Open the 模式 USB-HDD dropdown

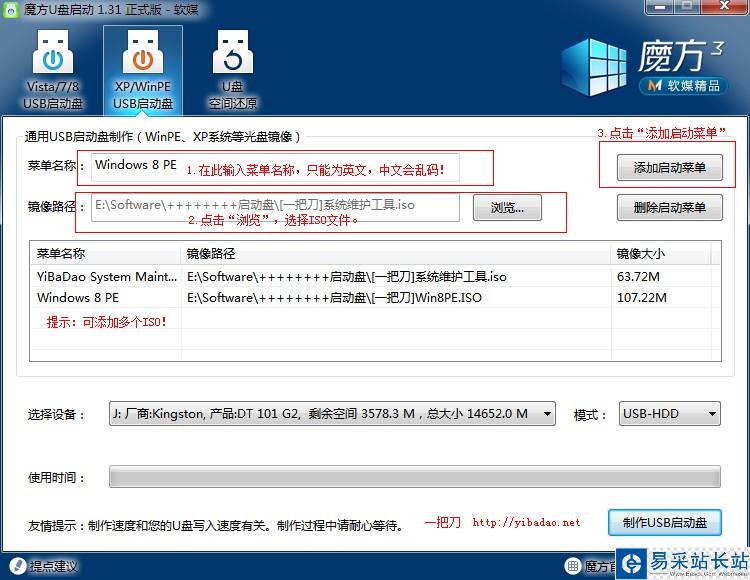669,414
